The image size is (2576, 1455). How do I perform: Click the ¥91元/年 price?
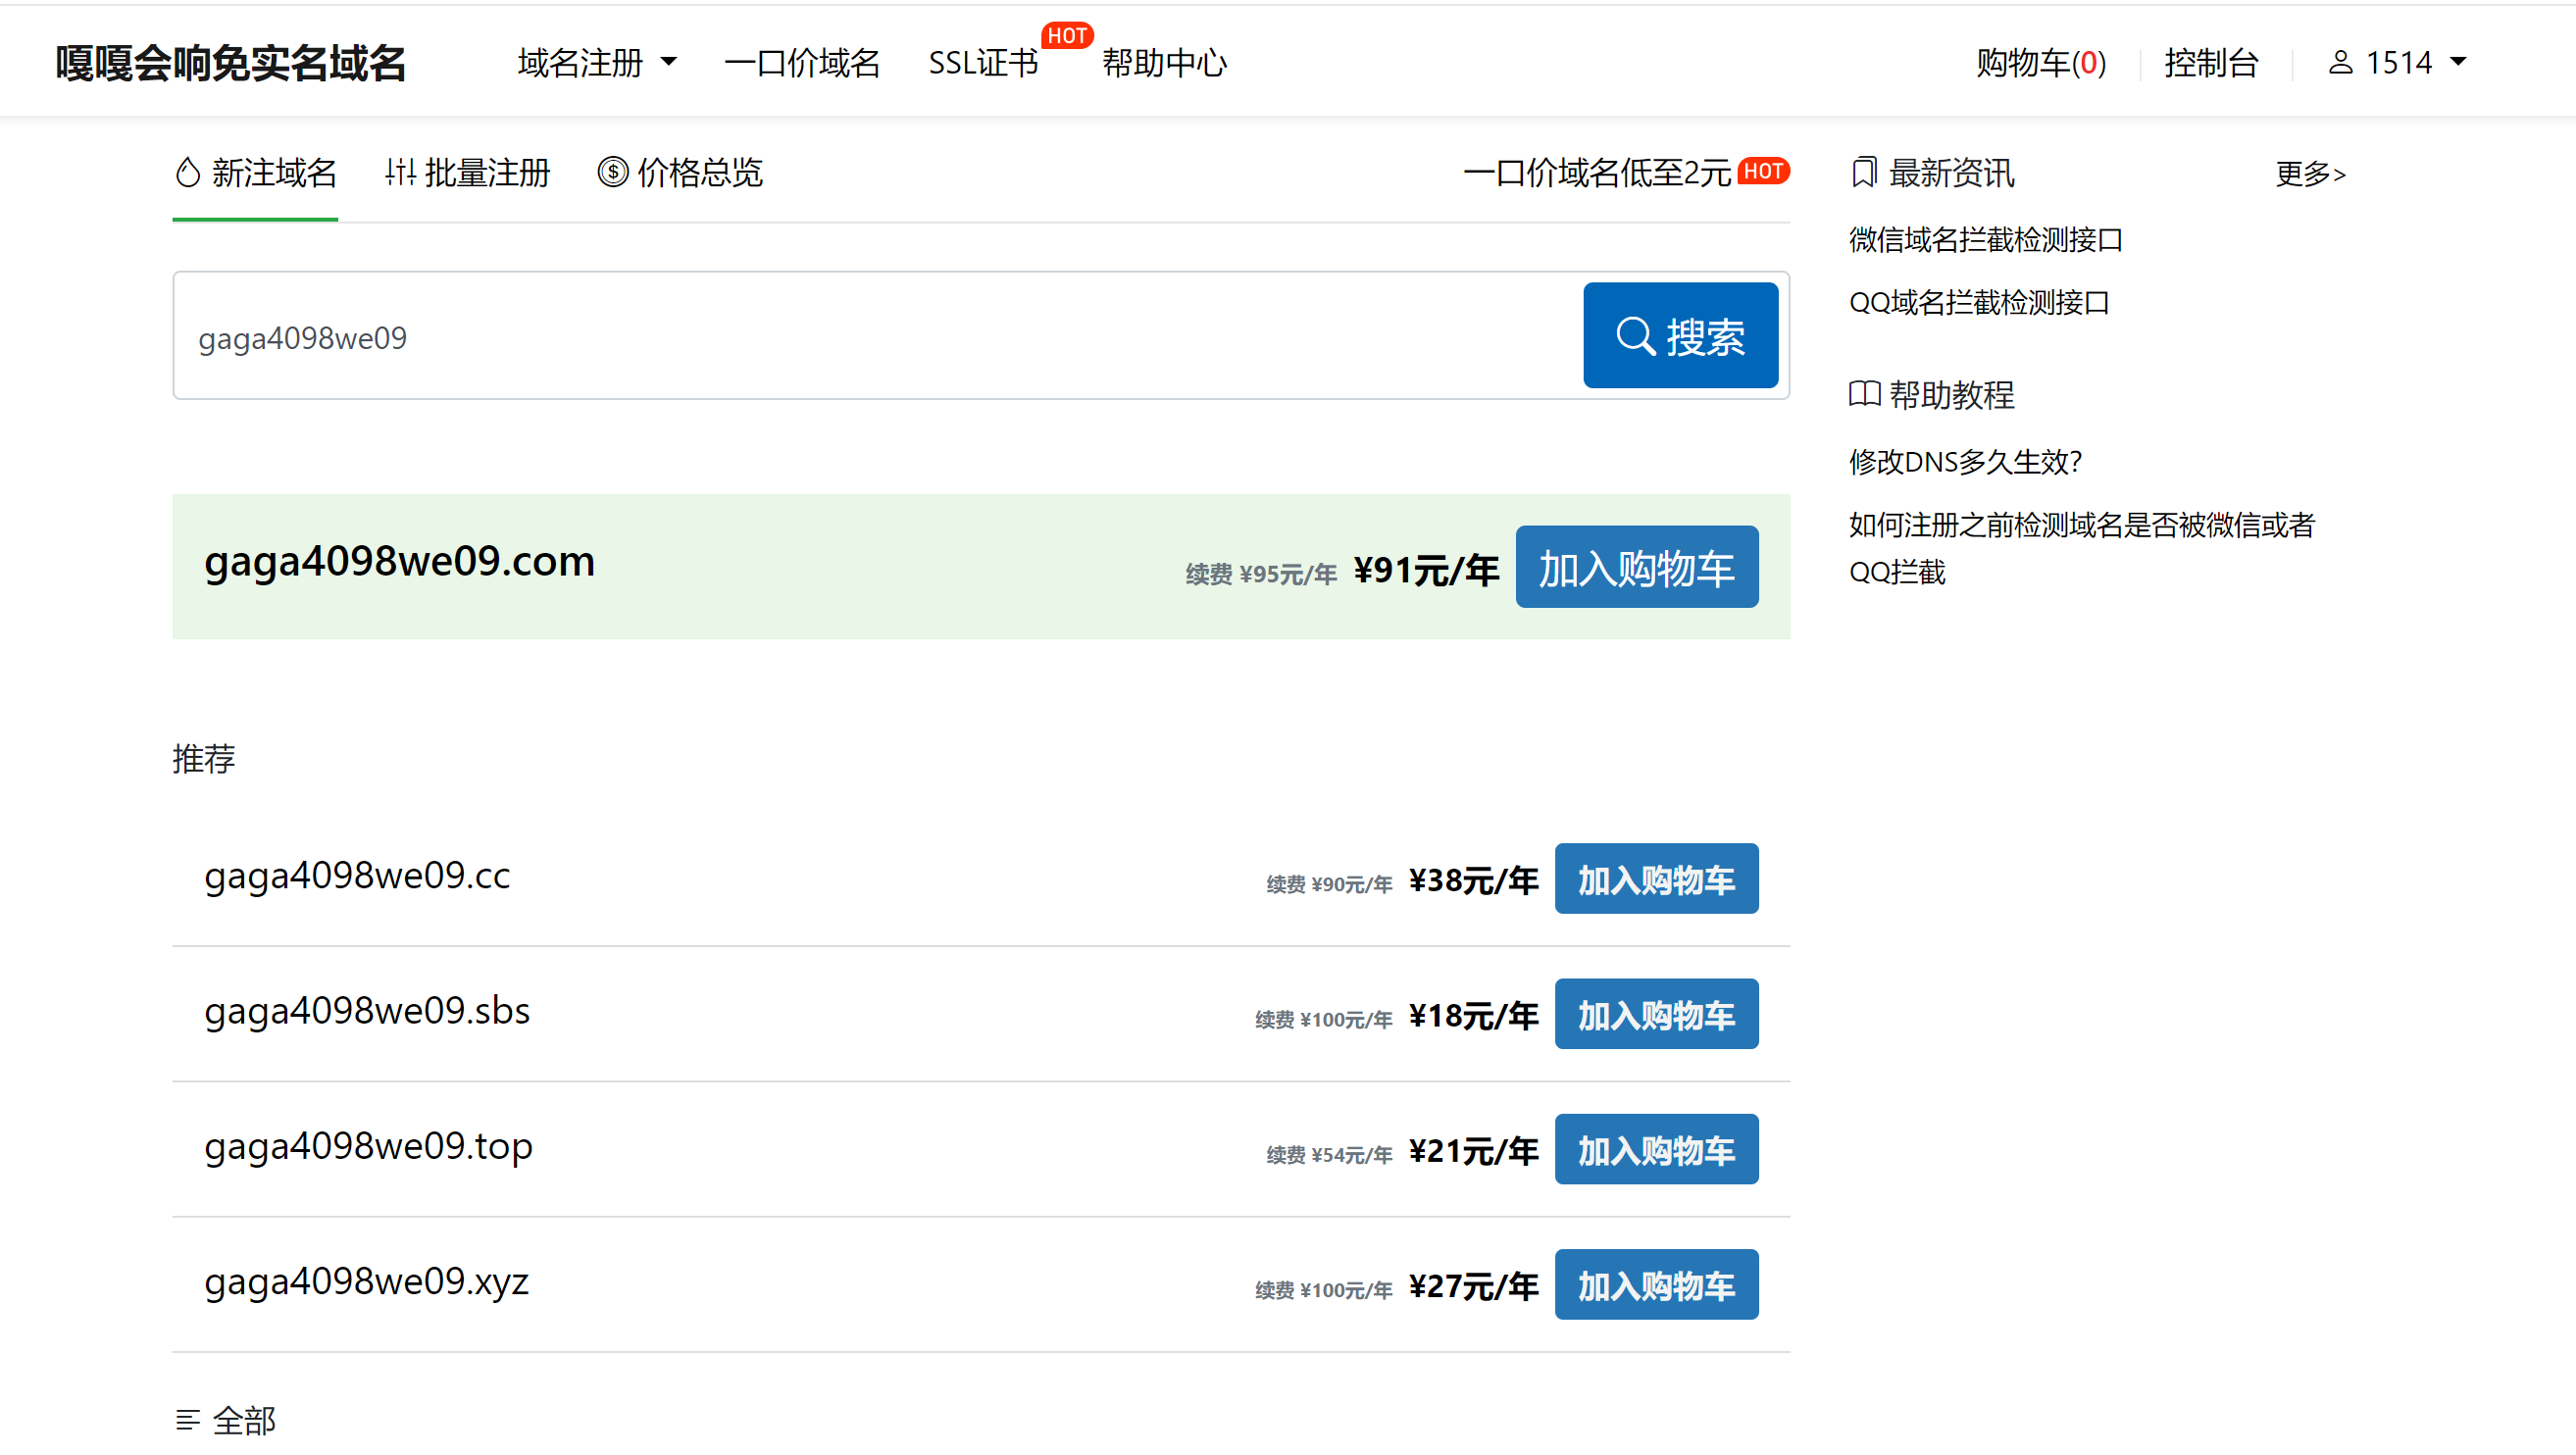click(1426, 571)
